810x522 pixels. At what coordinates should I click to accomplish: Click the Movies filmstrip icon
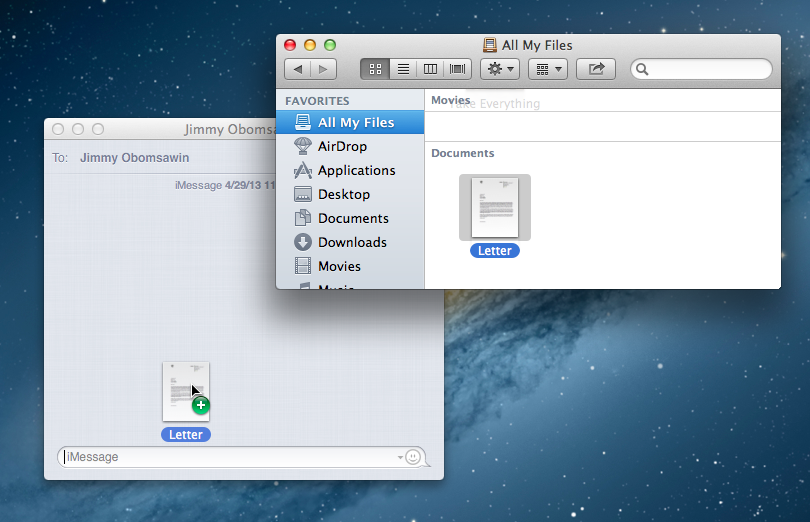coord(303,266)
